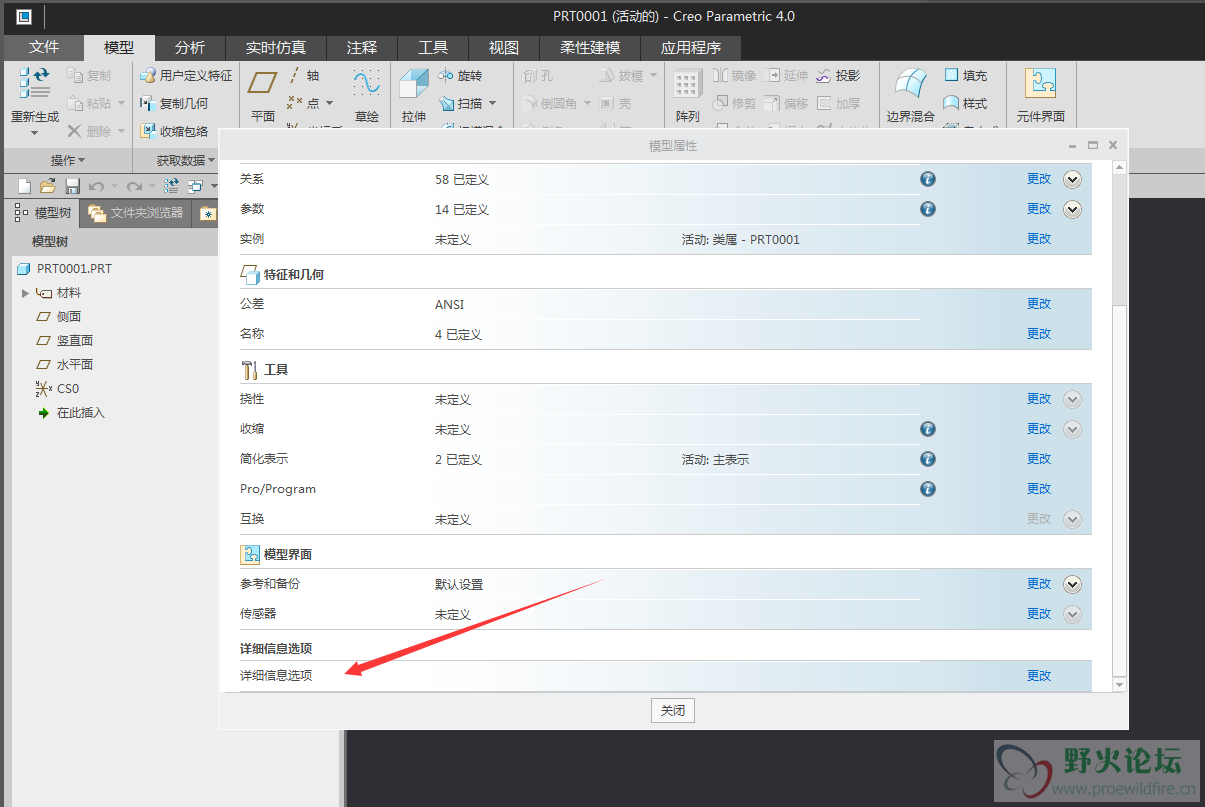The width and height of the screenshot is (1205, 807).
Task: Switch to the 柔性建模 ribbon tab
Action: click(x=590, y=47)
